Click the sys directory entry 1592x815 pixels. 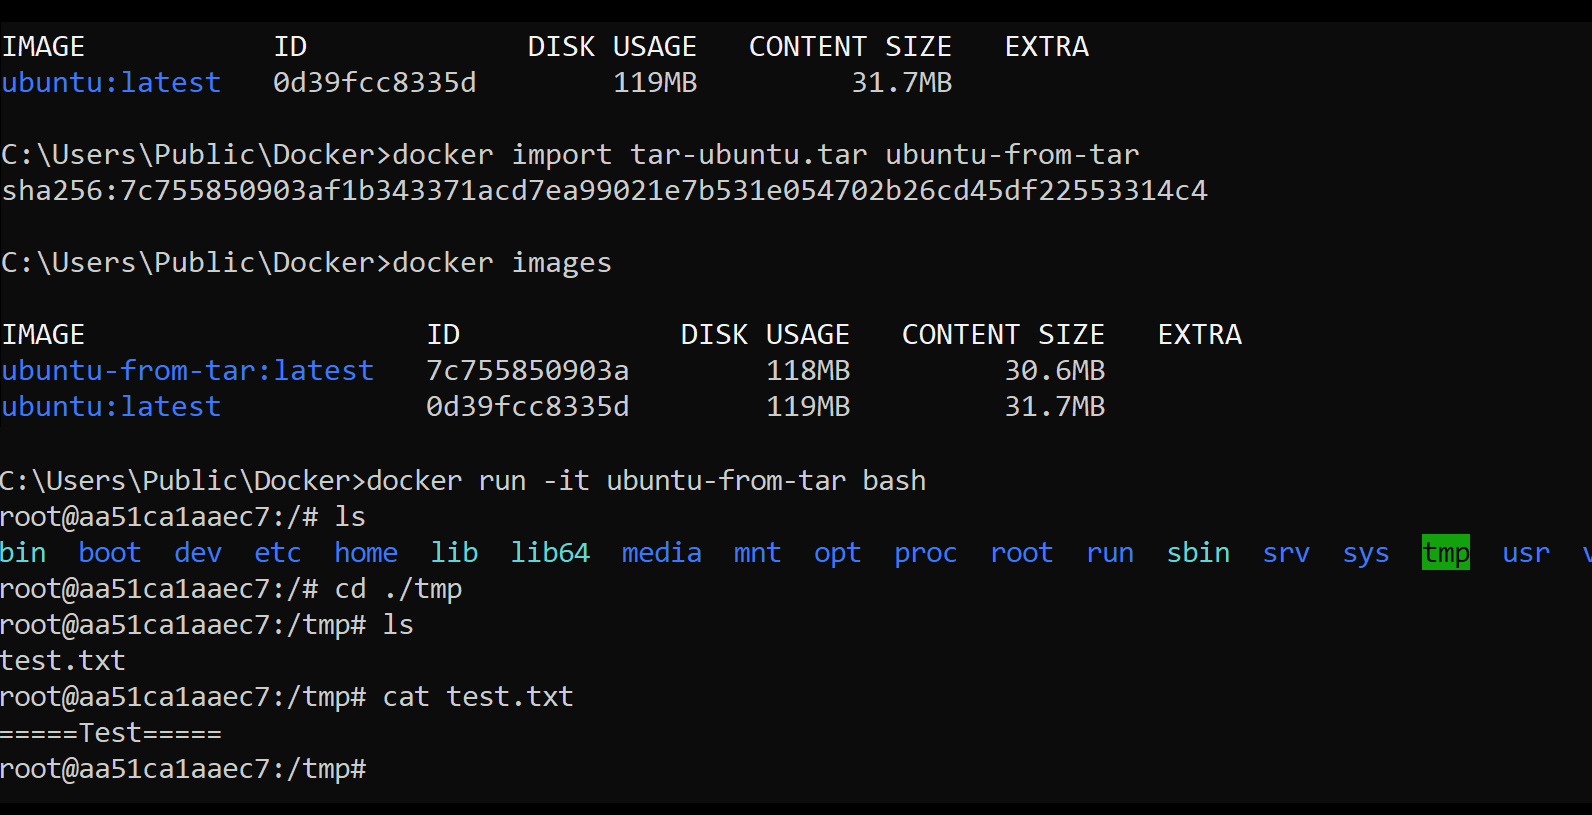click(1366, 553)
